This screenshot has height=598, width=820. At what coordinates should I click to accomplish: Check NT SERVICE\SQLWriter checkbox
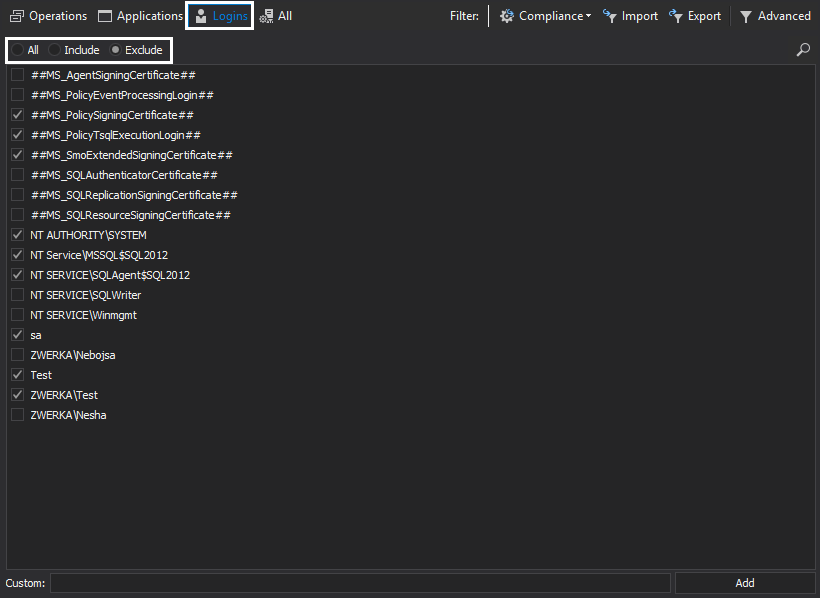[18, 295]
